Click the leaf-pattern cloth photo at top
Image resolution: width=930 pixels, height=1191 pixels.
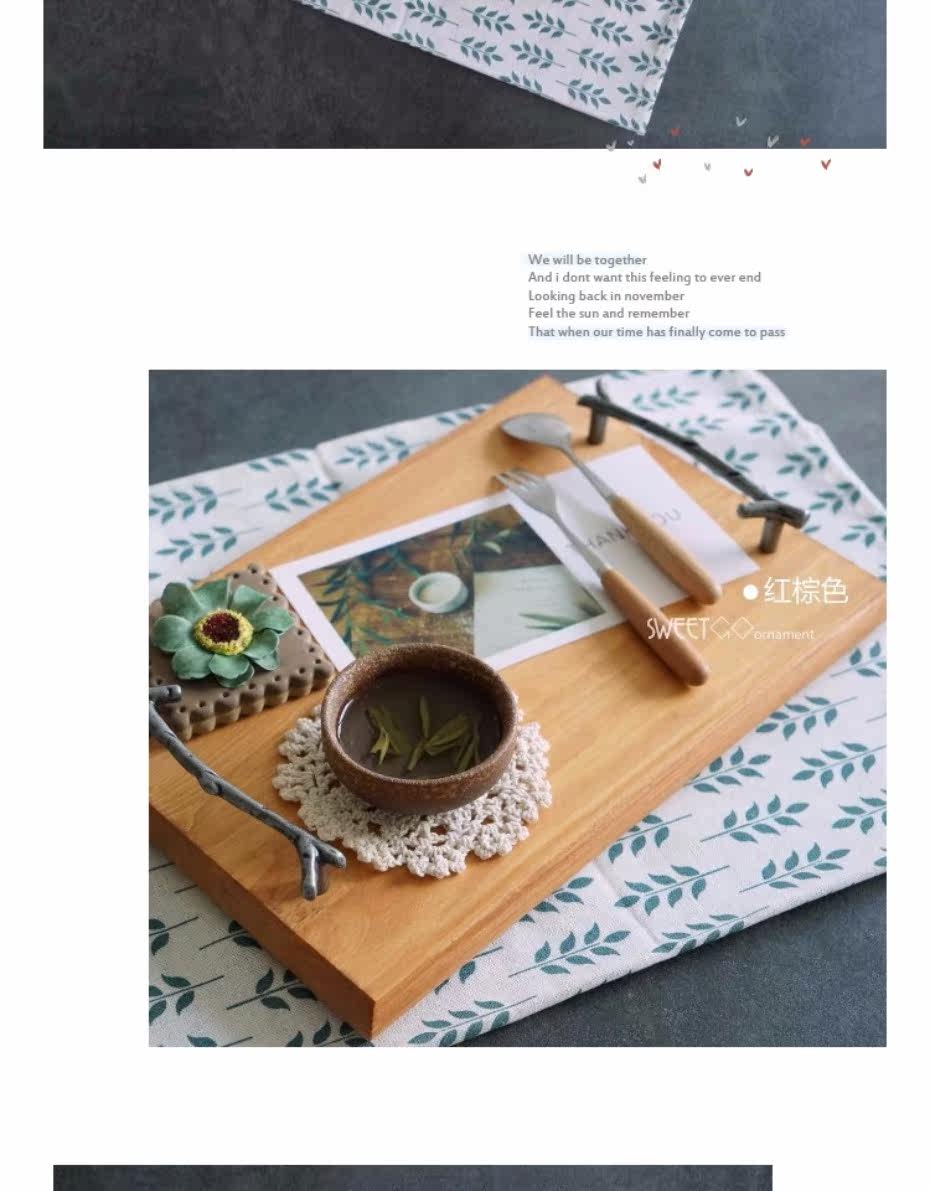(x=464, y=74)
